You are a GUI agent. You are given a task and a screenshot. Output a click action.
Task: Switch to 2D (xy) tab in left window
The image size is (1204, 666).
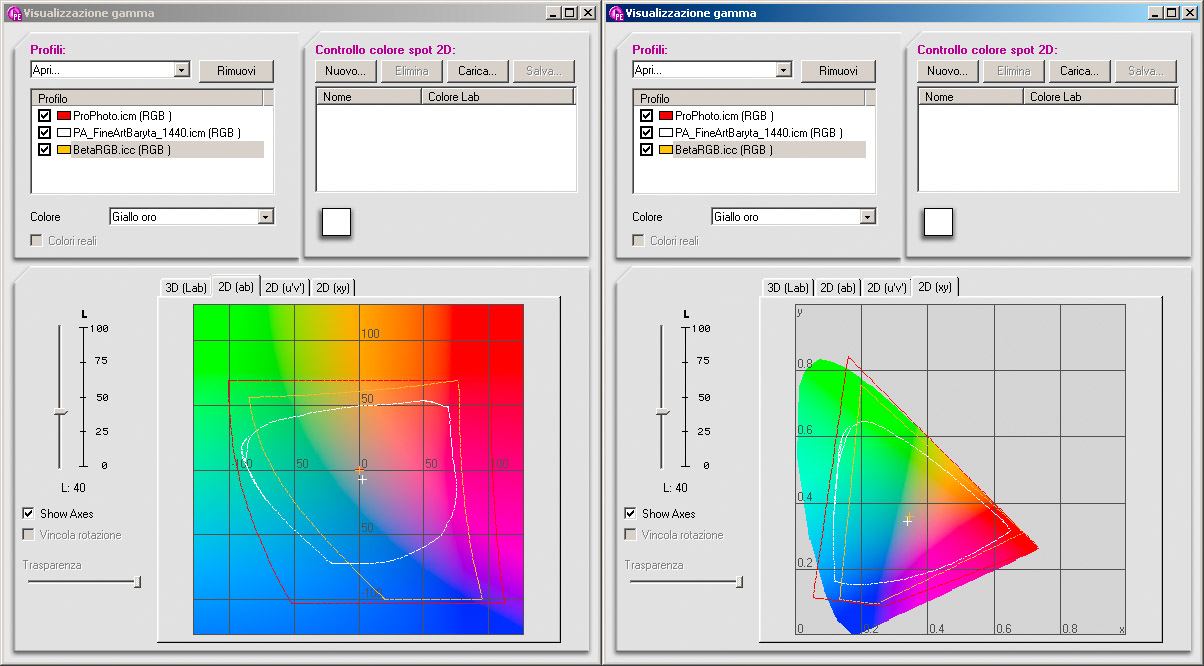tap(333, 288)
